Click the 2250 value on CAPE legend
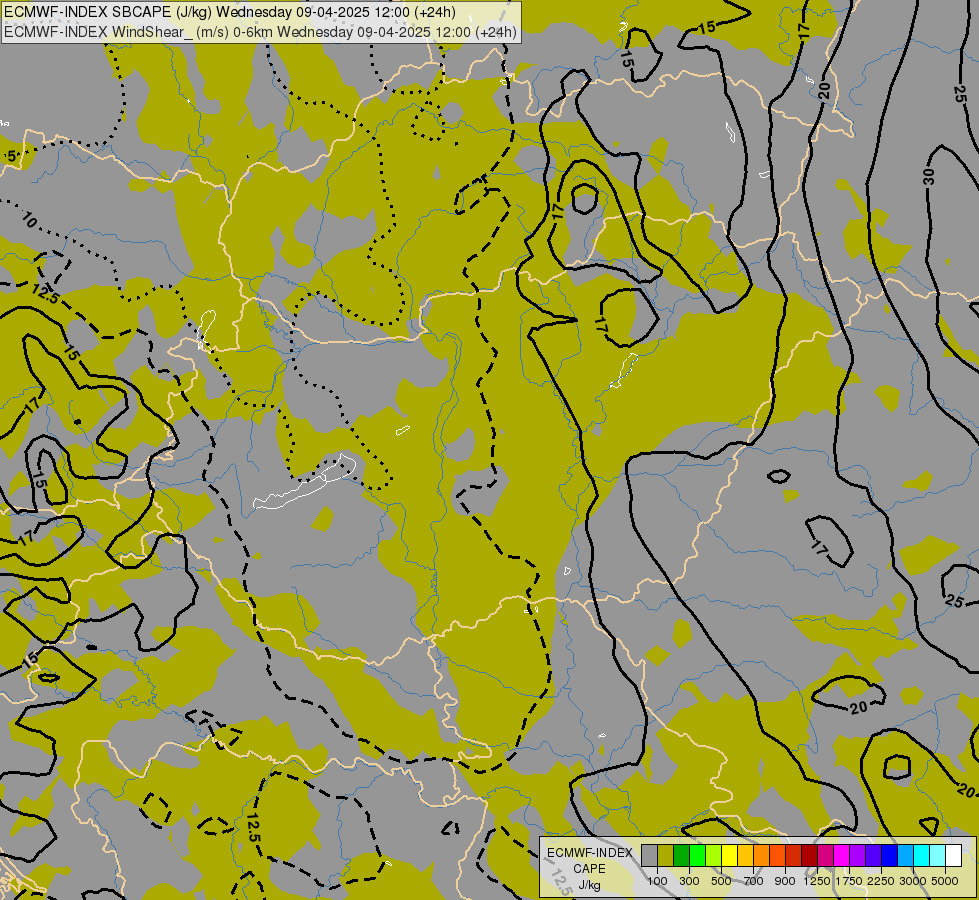The height and width of the screenshot is (900, 979). click(x=881, y=881)
